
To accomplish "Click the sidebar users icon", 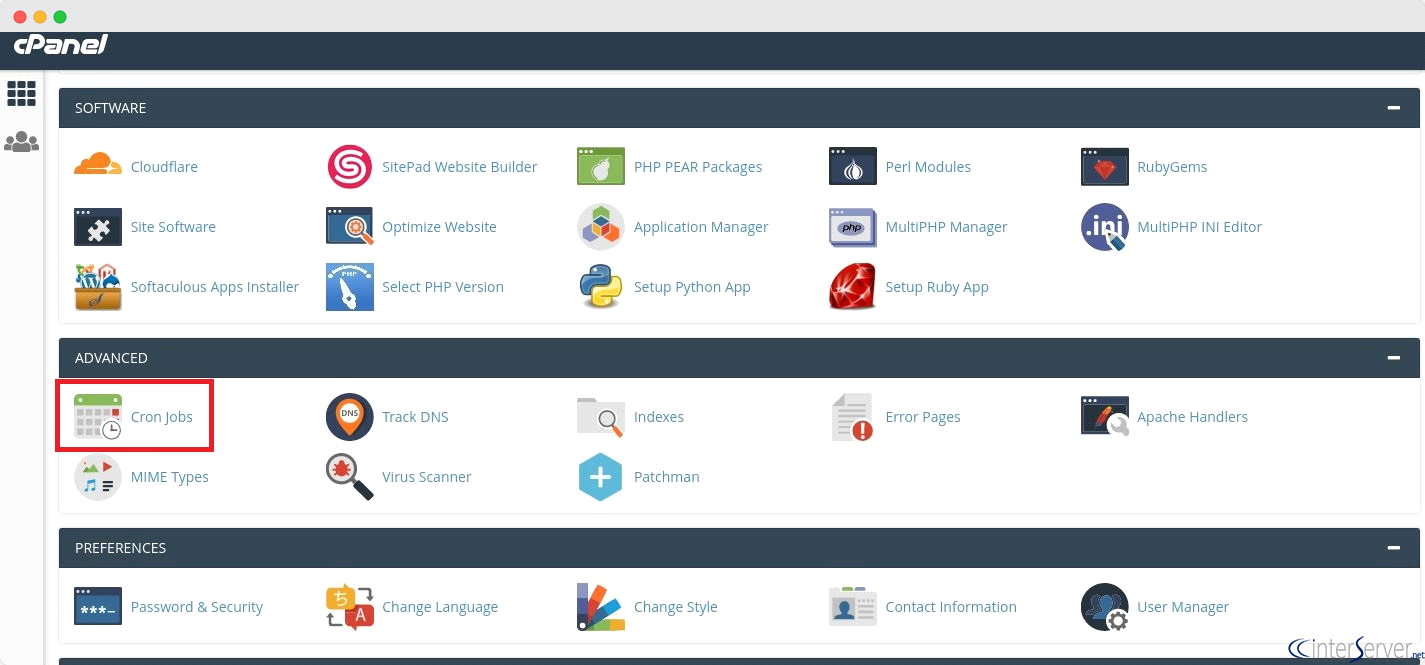I will (x=21, y=142).
